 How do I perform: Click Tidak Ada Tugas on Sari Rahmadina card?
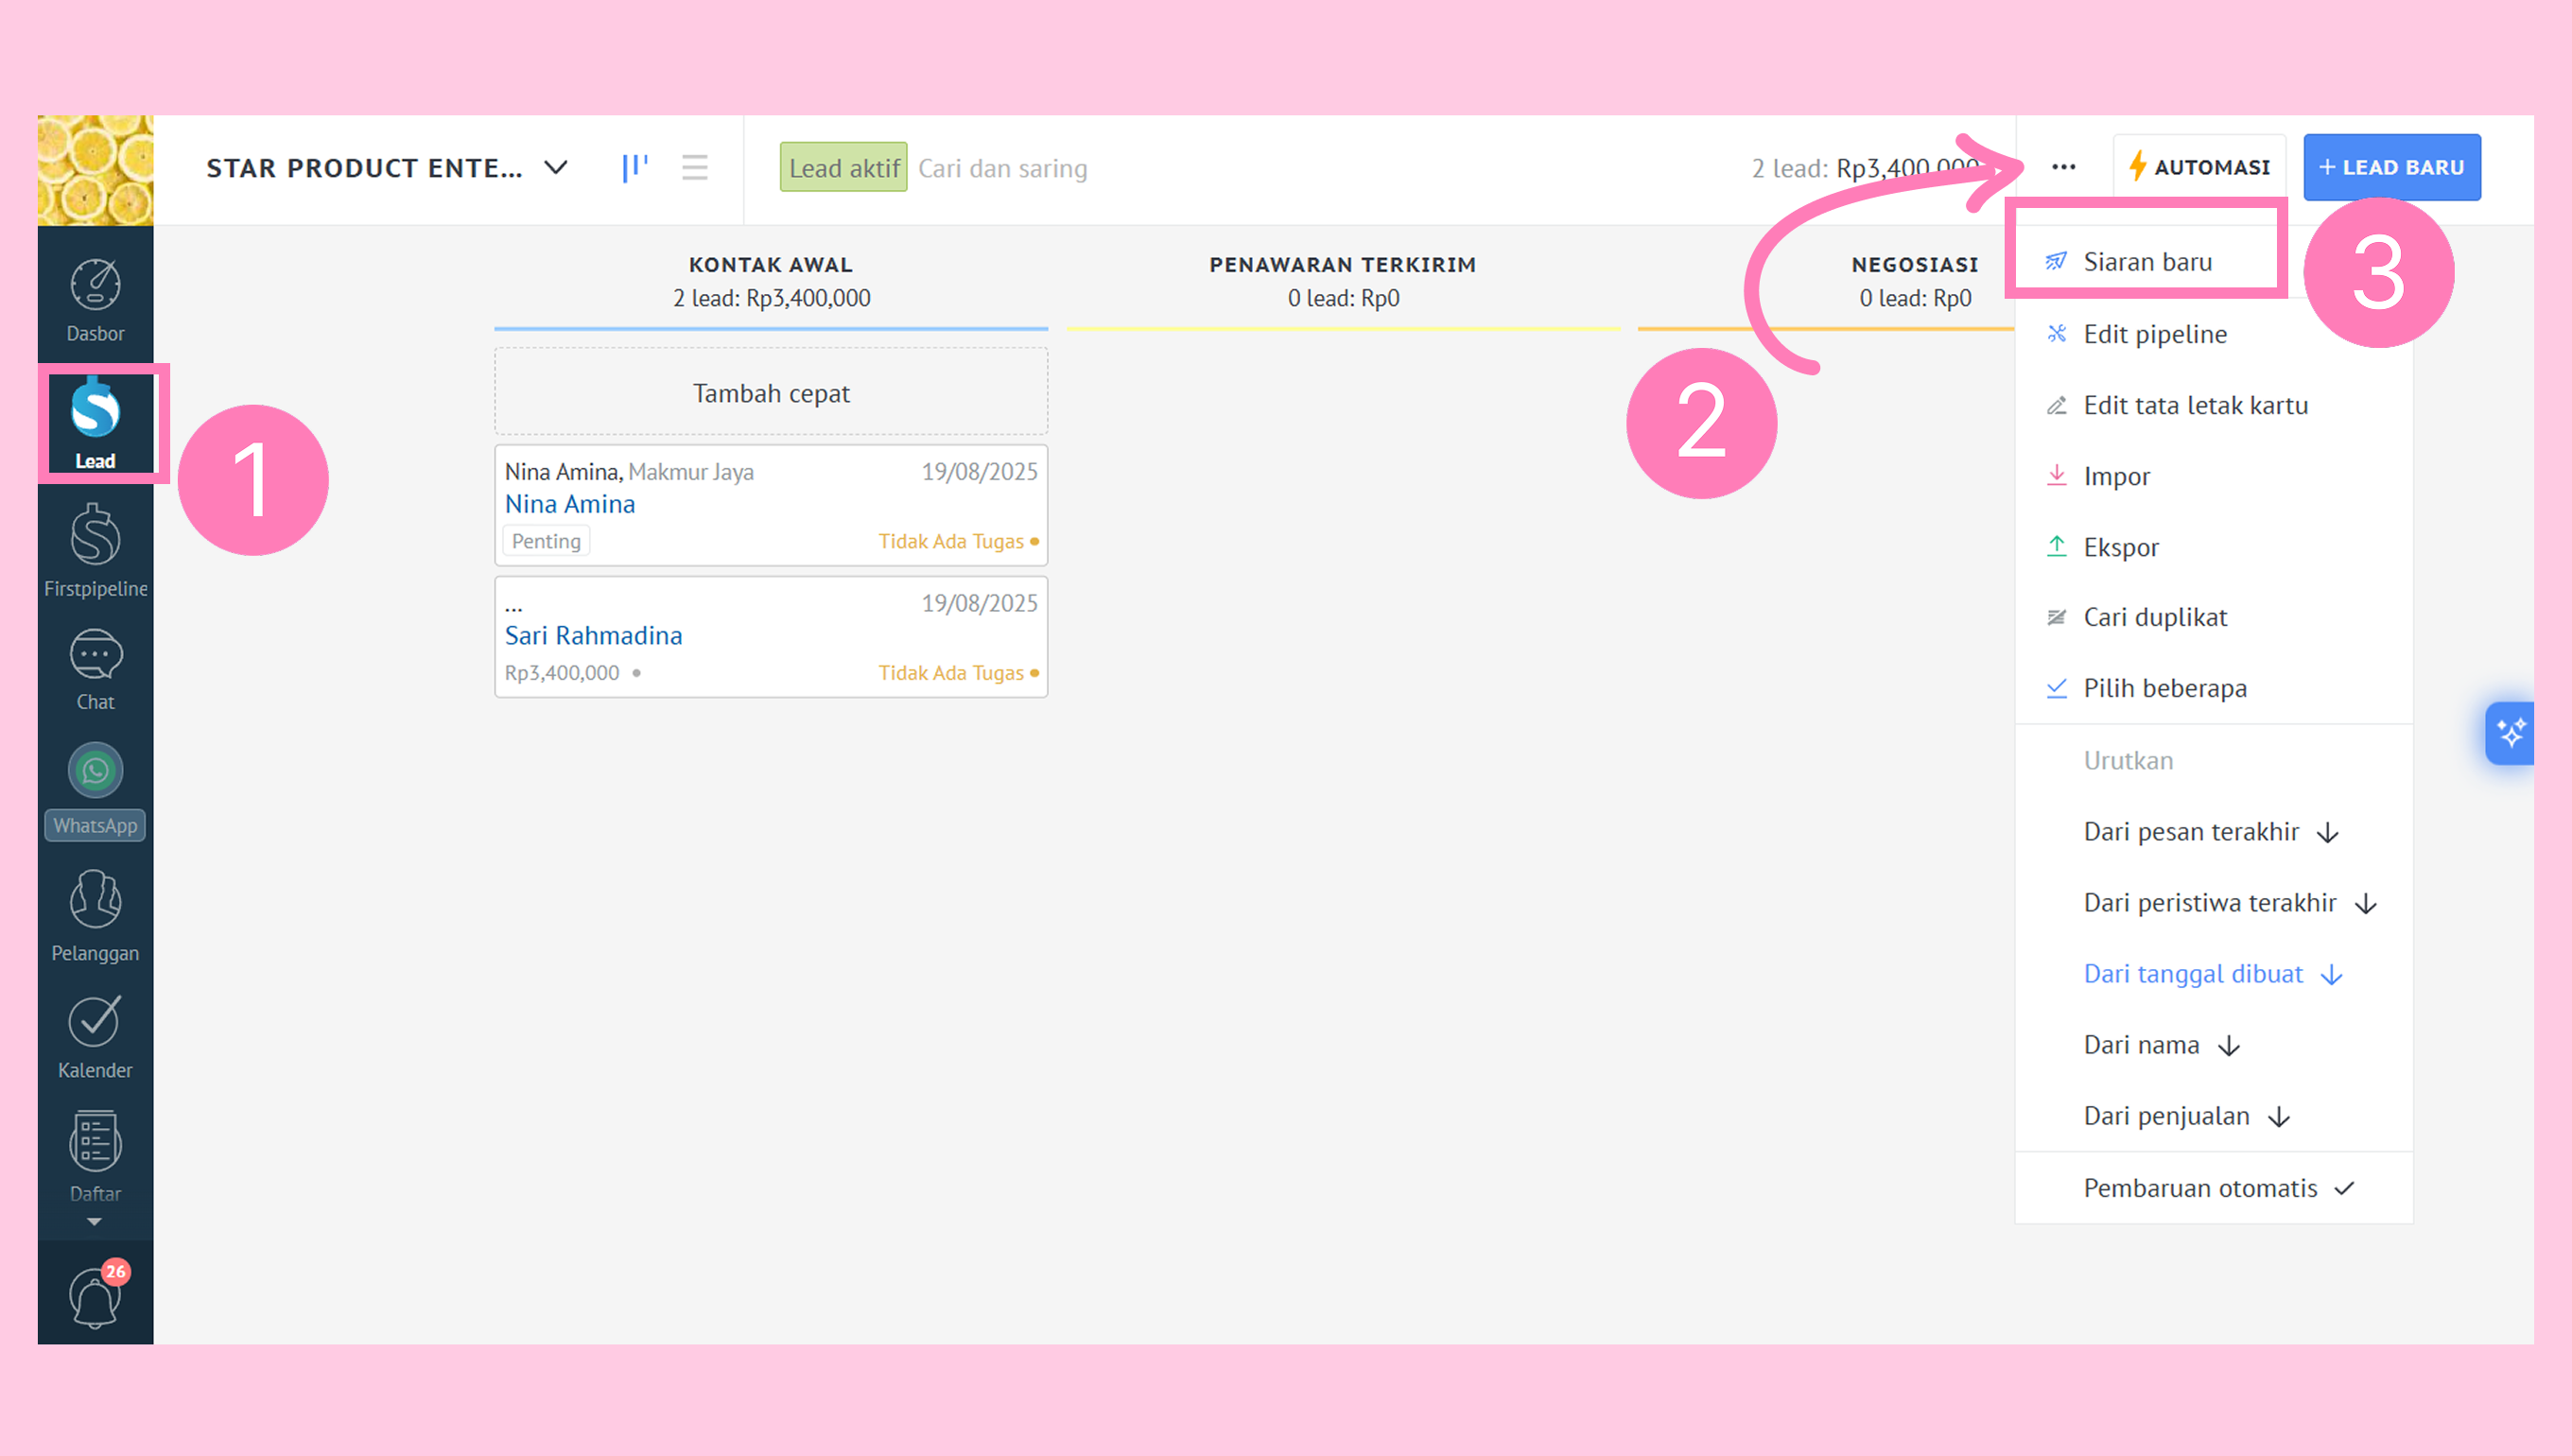(x=958, y=673)
